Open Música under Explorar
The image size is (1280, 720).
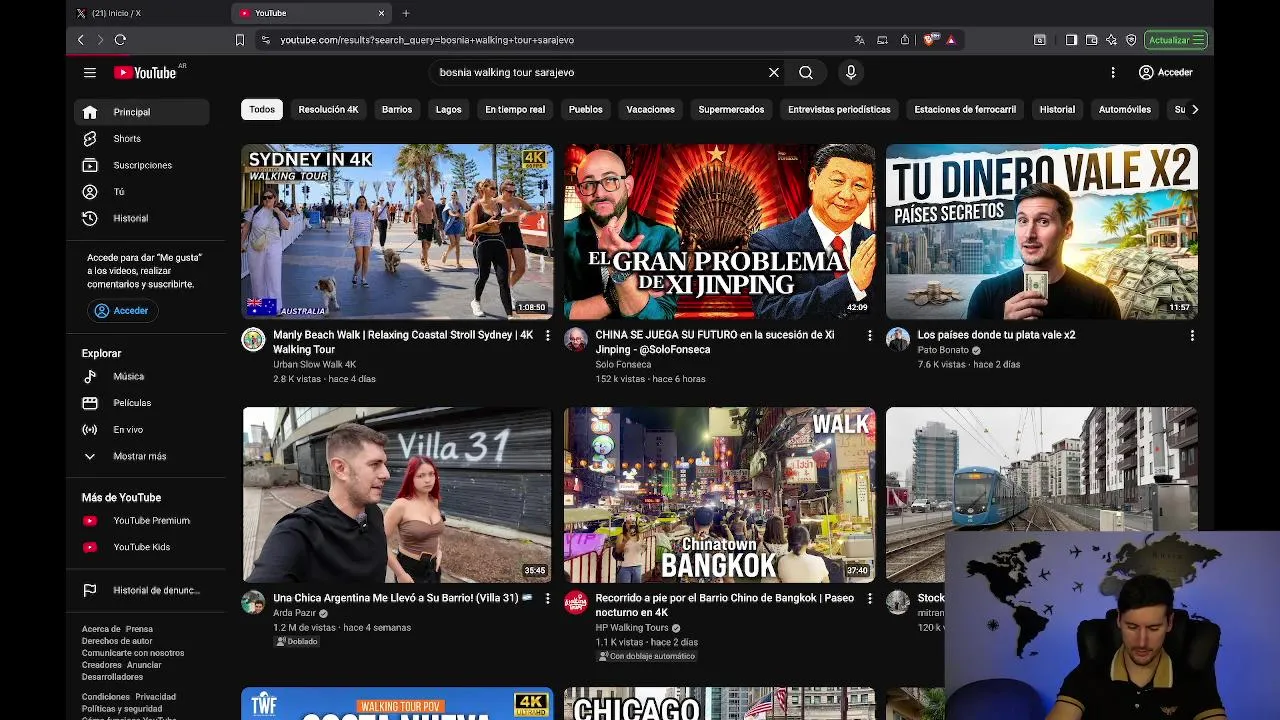click(141, 376)
